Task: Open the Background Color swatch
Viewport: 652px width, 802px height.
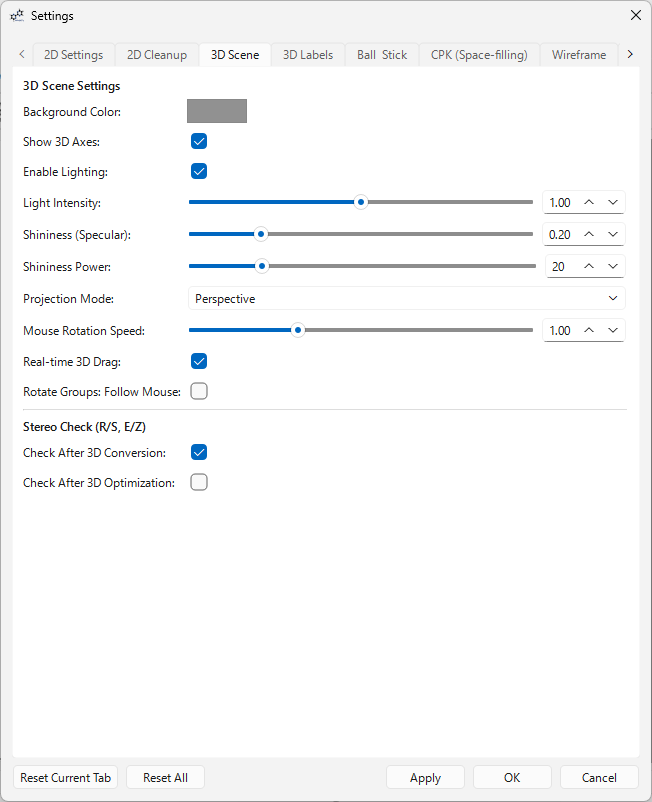Action: point(217,111)
